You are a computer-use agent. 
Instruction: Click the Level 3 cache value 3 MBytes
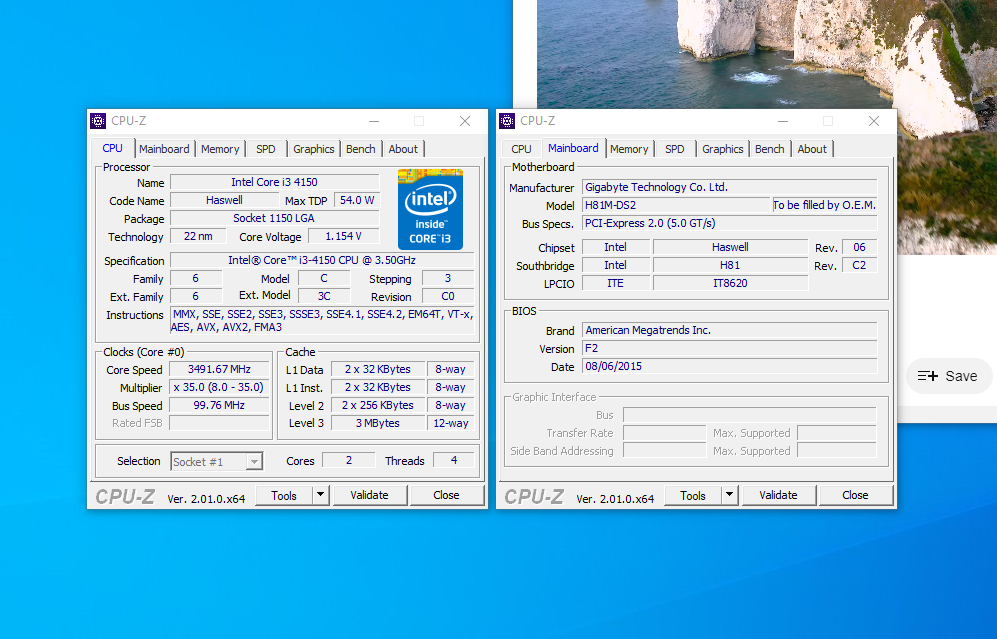coord(378,423)
